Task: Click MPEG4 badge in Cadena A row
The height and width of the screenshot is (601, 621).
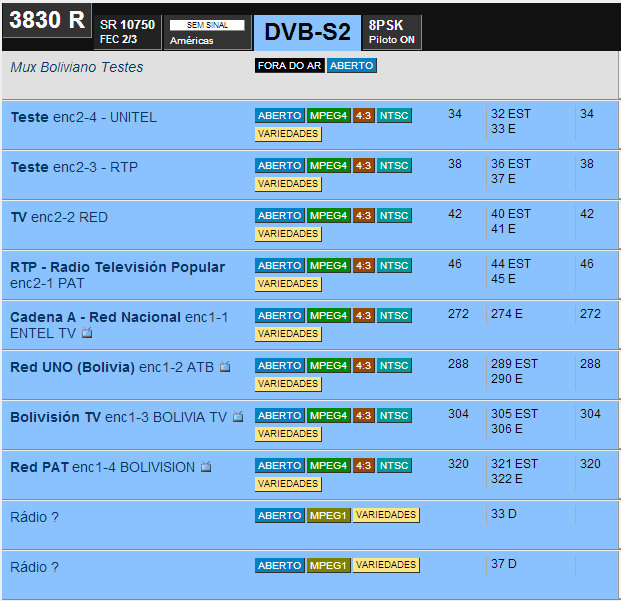Action: tap(328, 316)
